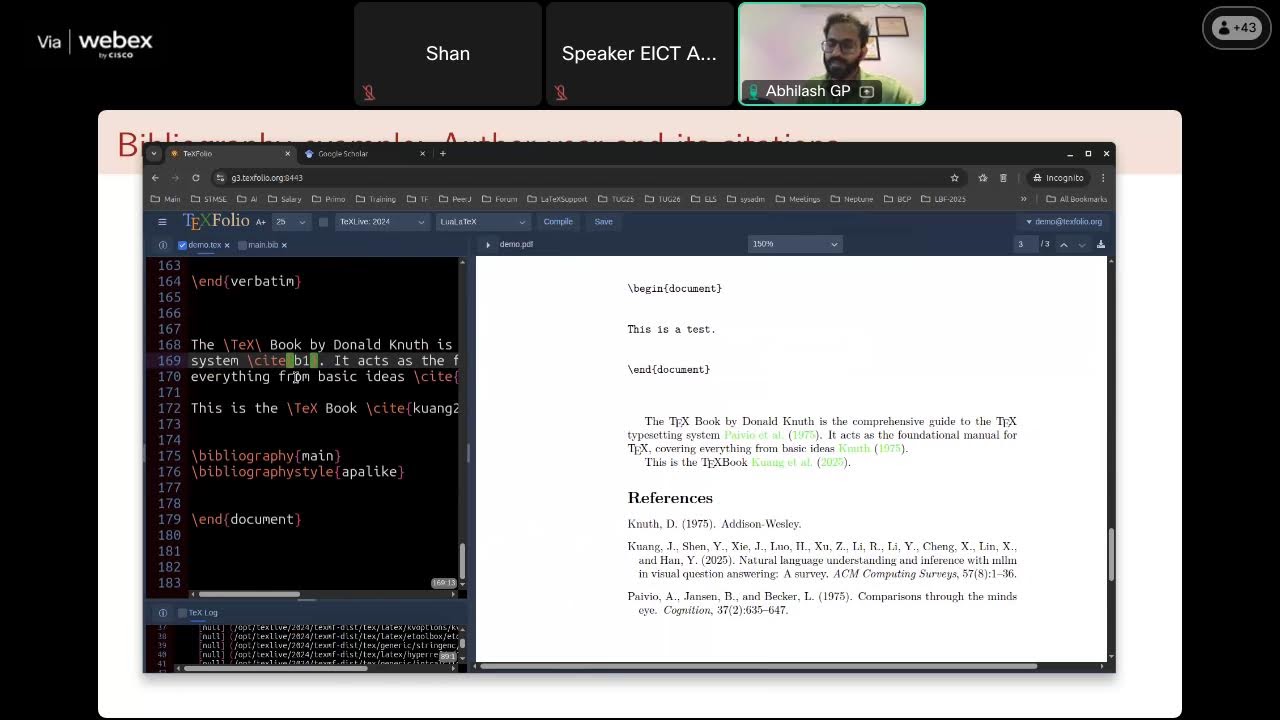The width and height of the screenshot is (1280, 720).
Task: Go back in the browser
Action: coord(155,178)
